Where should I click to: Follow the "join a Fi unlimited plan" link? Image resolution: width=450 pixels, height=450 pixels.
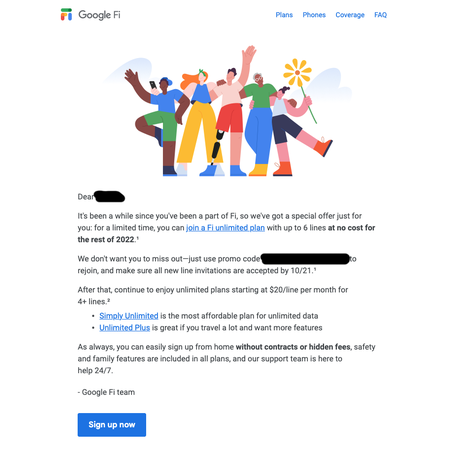coord(225,228)
